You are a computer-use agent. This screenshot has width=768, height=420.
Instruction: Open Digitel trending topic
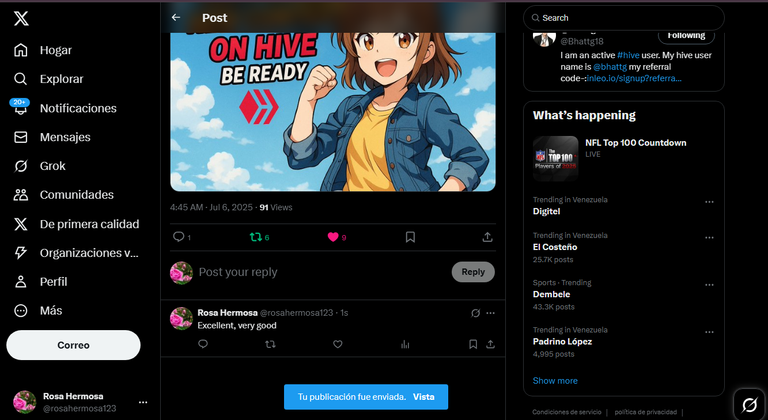click(x=547, y=211)
